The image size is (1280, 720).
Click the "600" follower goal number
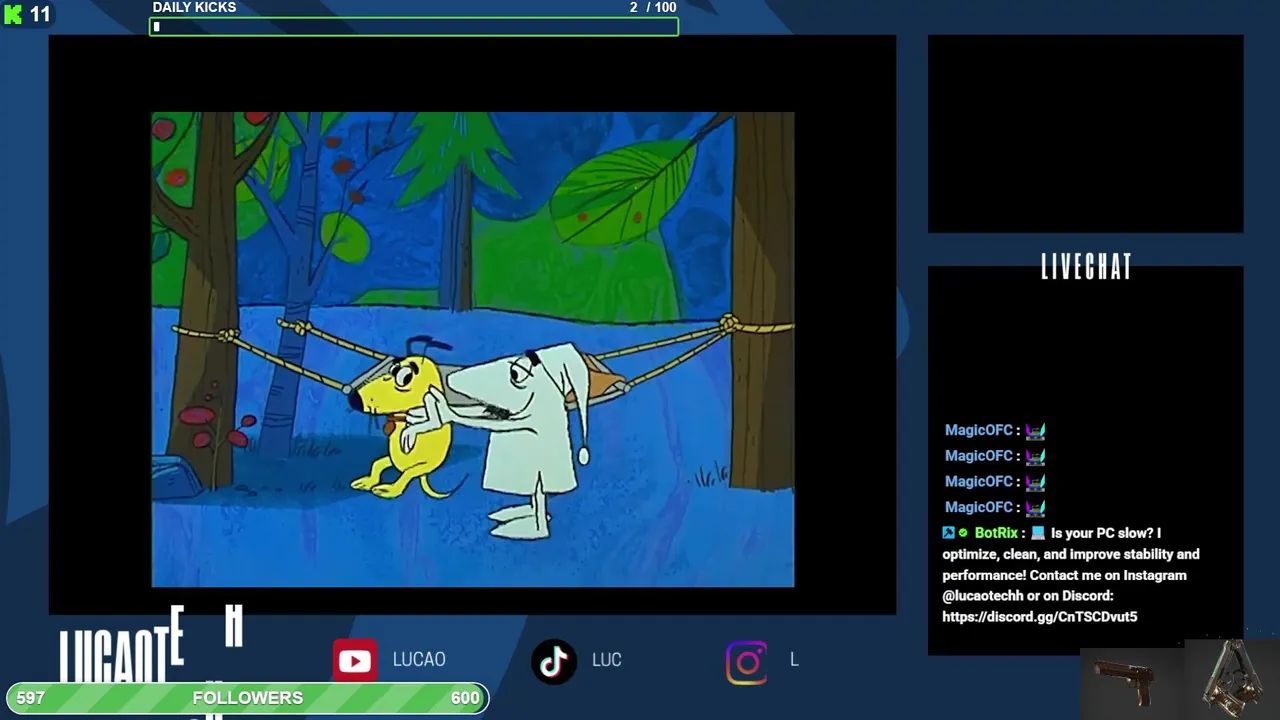click(465, 698)
